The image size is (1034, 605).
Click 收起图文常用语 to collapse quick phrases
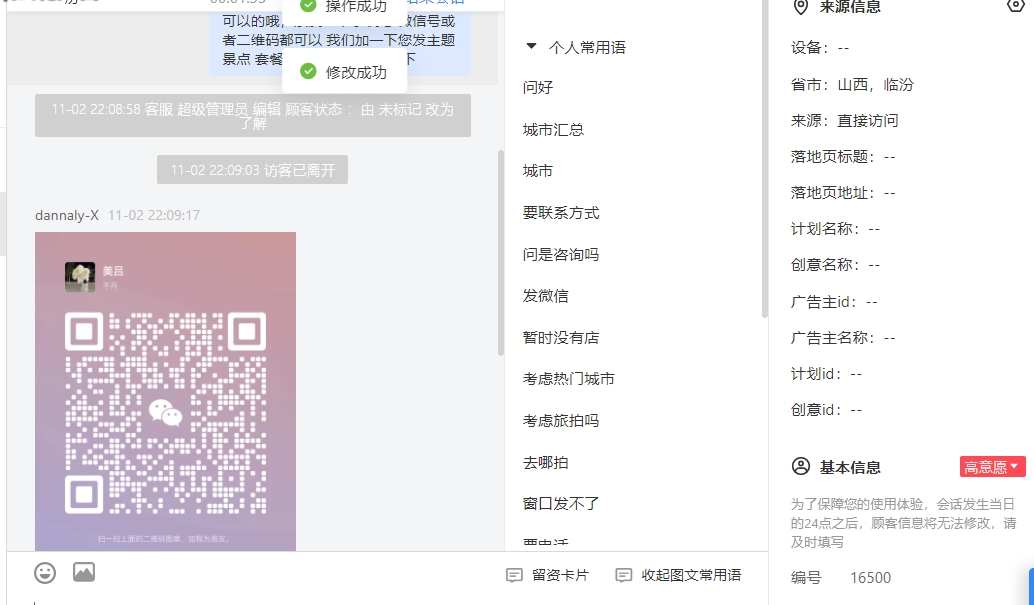pos(678,575)
